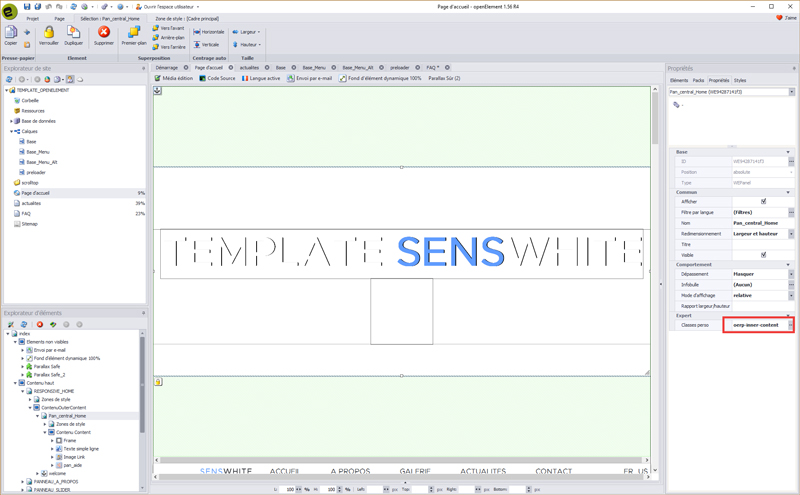Viewport: 800px width, 495px height.
Task: Click the Classes perso input field
Action: point(760,325)
